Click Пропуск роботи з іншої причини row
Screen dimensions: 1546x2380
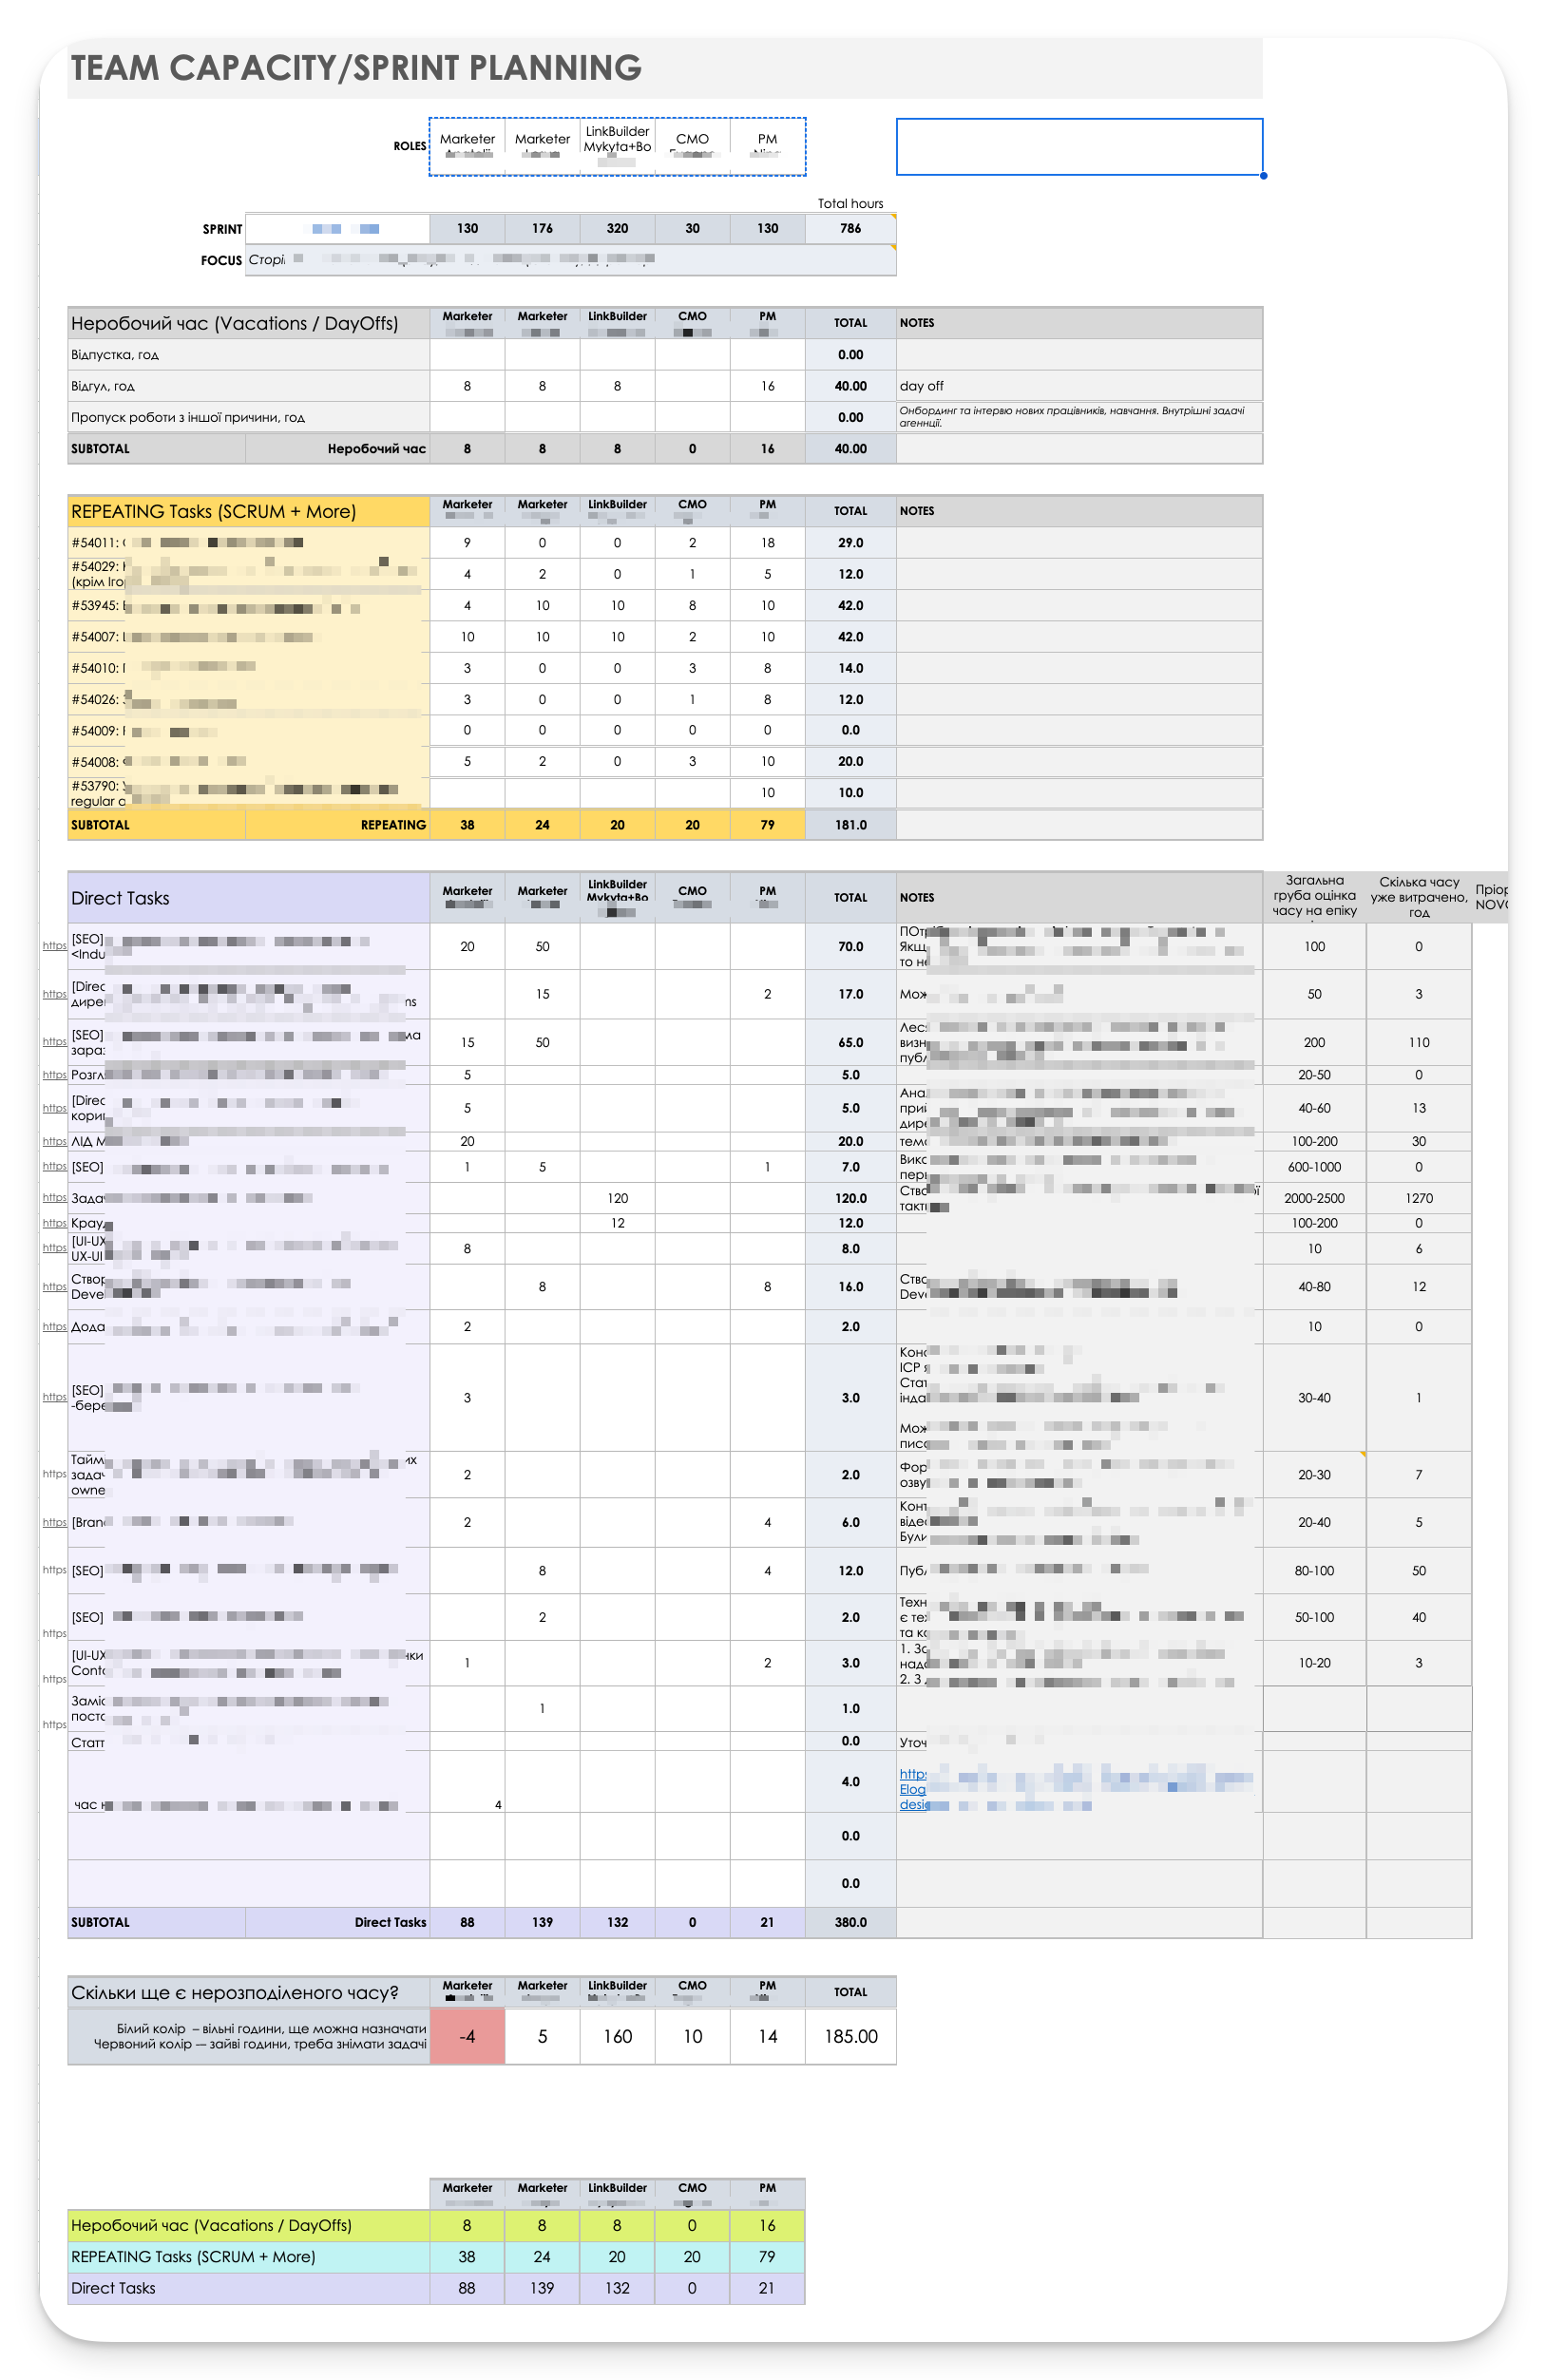pos(248,418)
